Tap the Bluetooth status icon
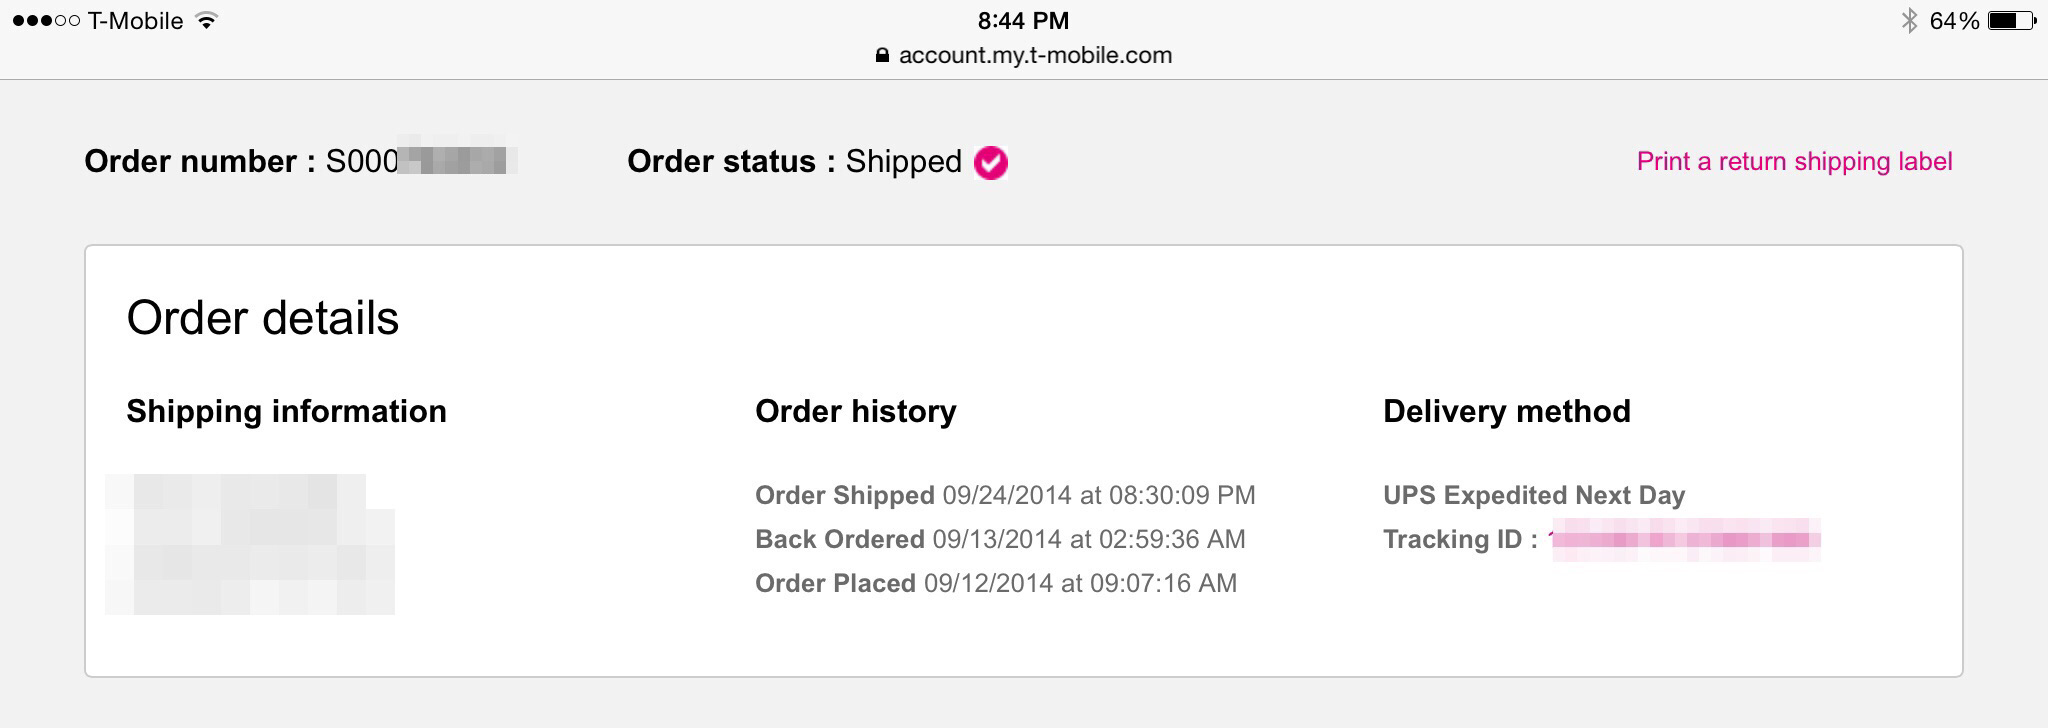Image resolution: width=2048 pixels, height=728 pixels. point(1908,21)
